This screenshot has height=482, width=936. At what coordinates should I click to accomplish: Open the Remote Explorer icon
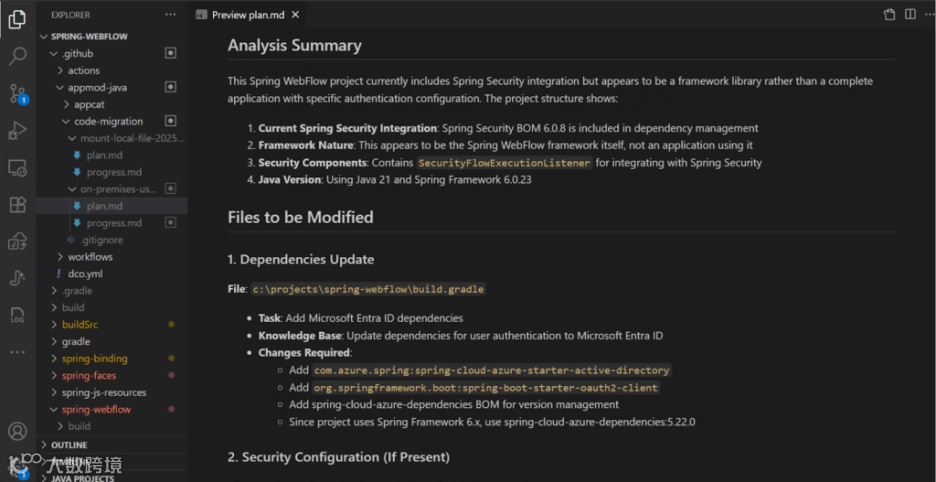pos(17,167)
